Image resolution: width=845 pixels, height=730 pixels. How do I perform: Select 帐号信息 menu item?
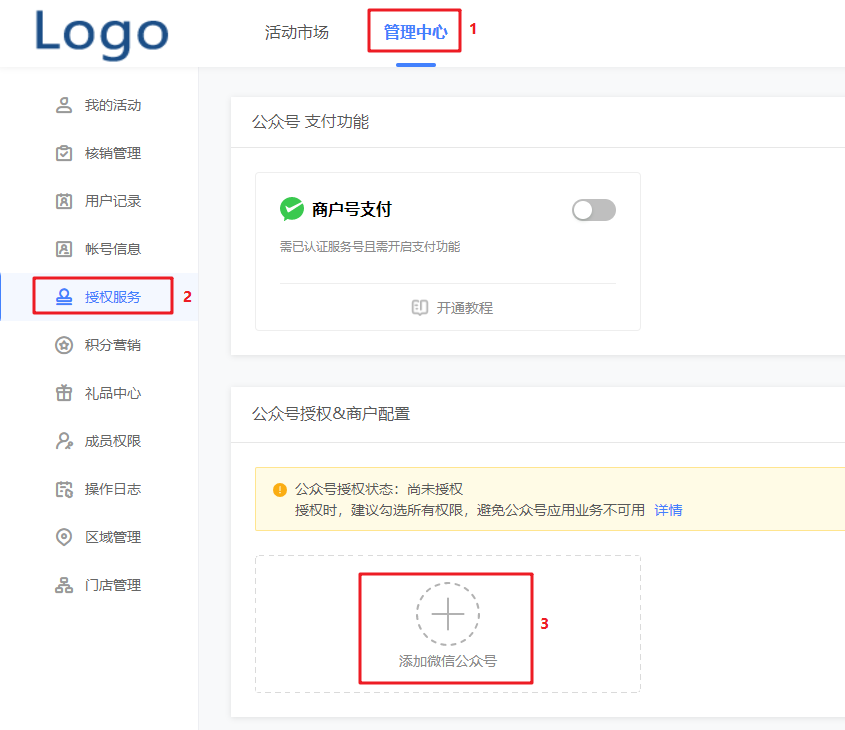click(113, 249)
